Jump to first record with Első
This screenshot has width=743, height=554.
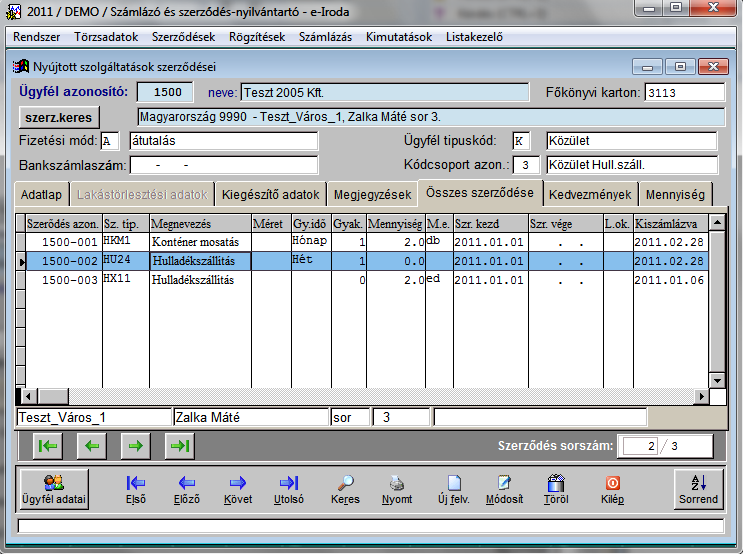(x=136, y=488)
